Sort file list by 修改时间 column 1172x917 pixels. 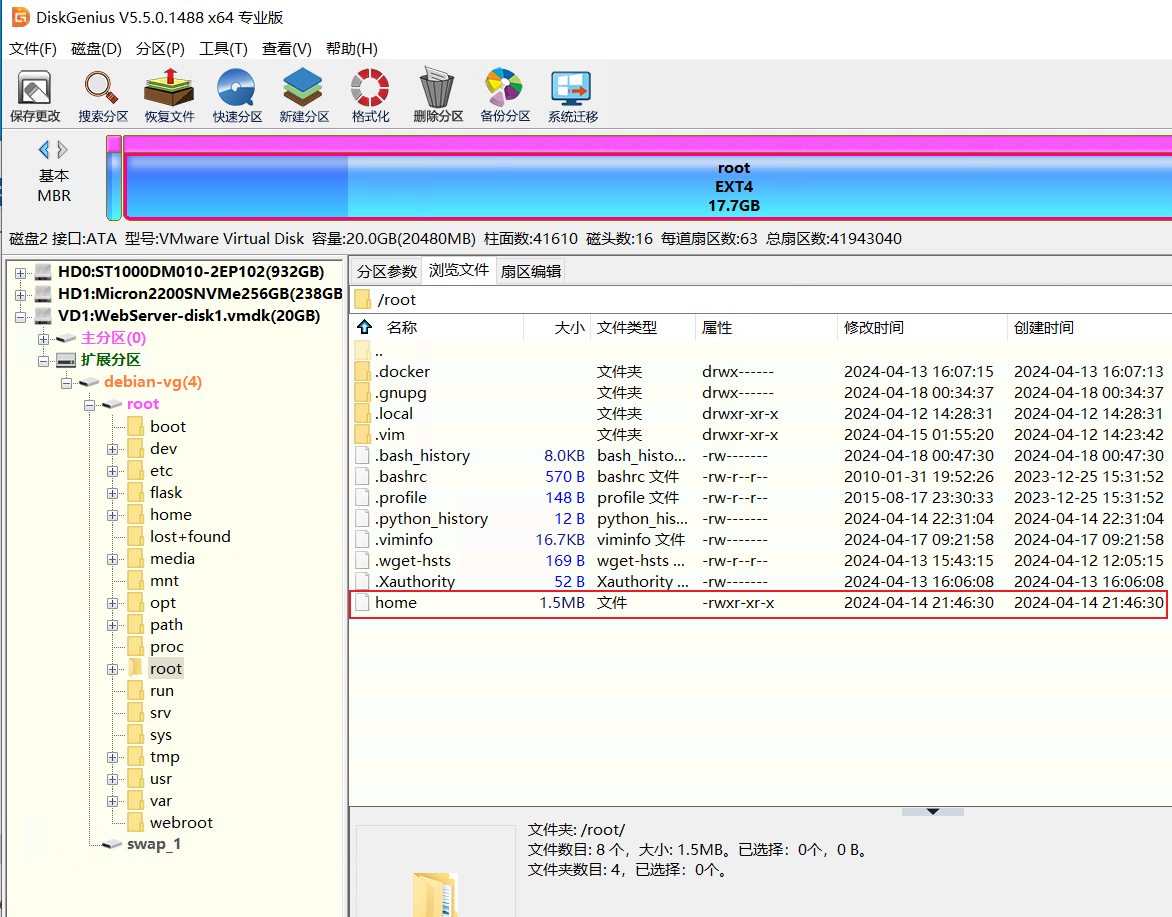pyautogui.click(x=874, y=327)
